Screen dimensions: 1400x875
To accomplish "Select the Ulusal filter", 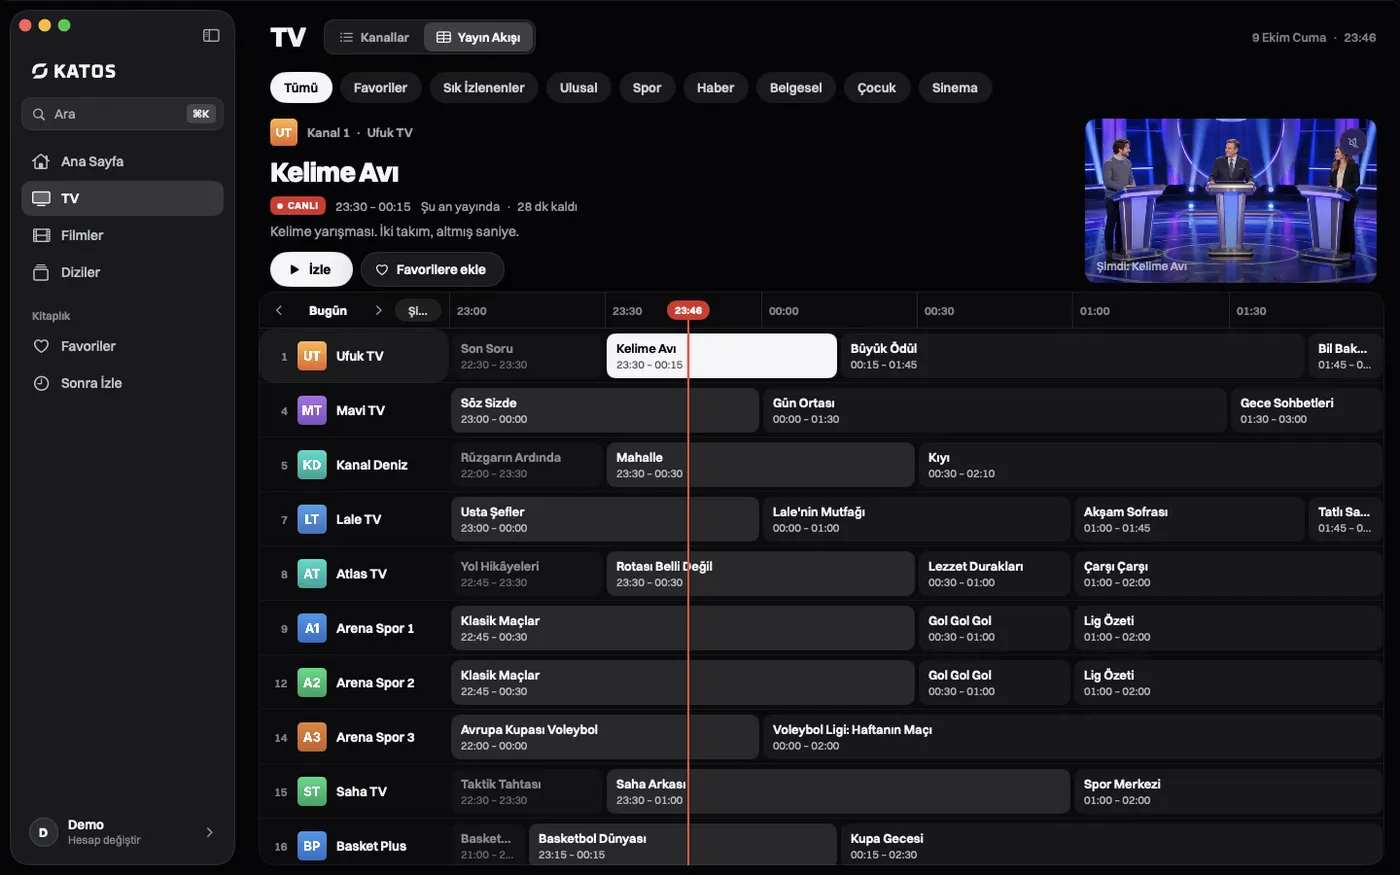I will pyautogui.click(x=578, y=88).
